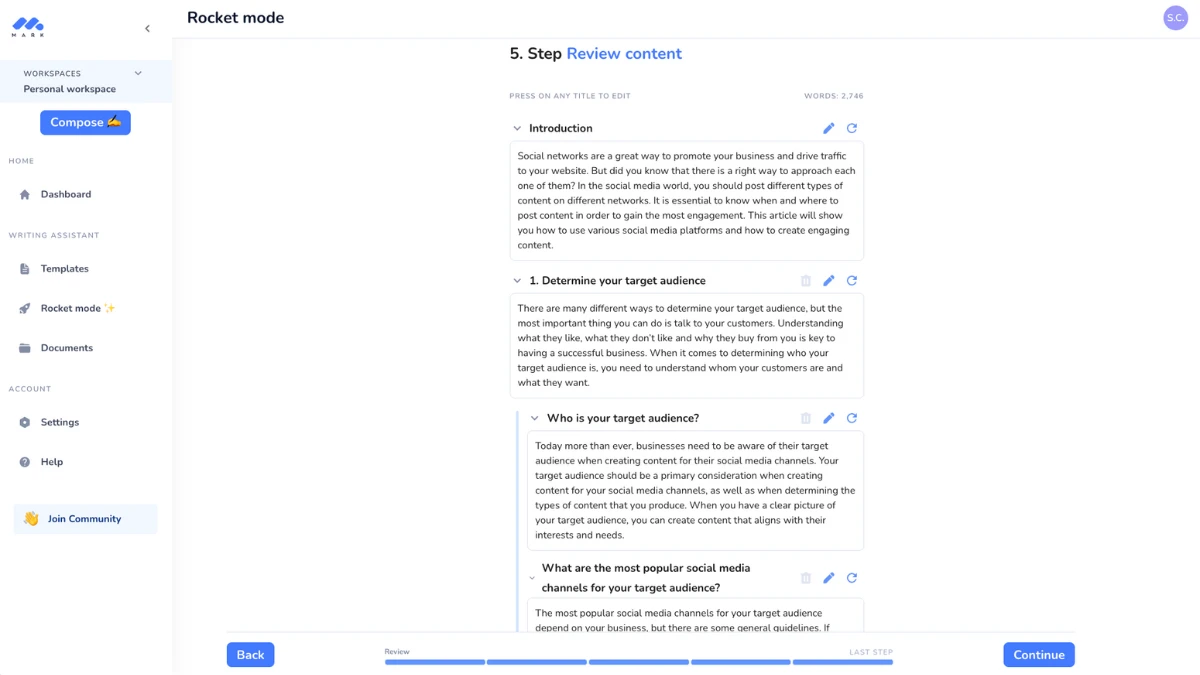Regenerate 'most popular social media channels' section
The width and height of the screenshot is (1200, 675).
click(852, 578)
